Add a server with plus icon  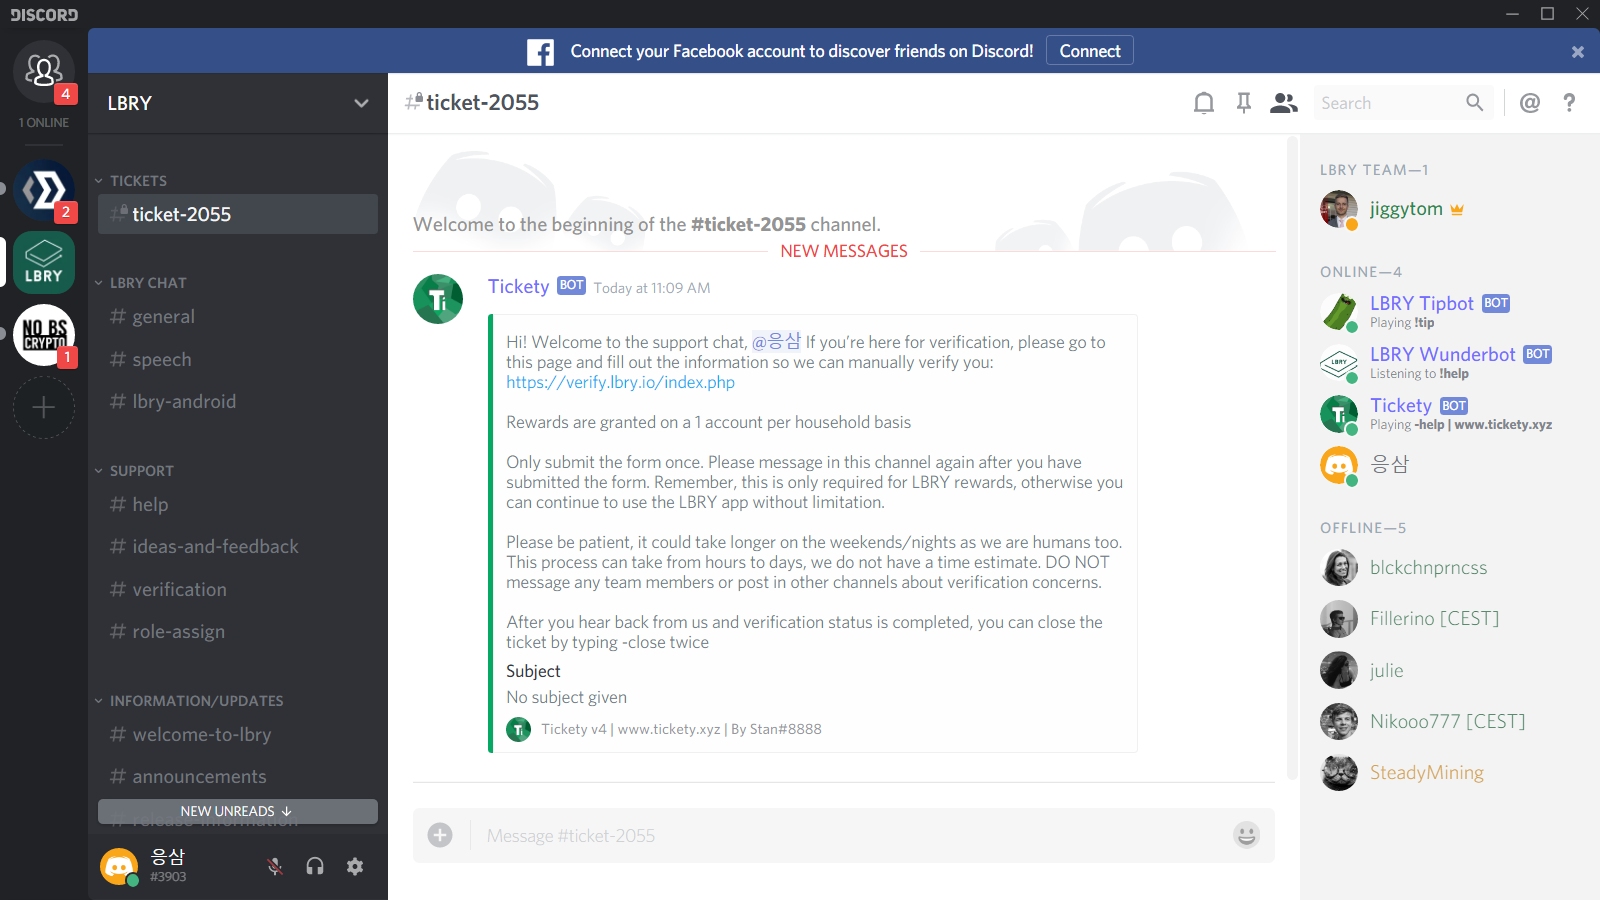(44, 407)
